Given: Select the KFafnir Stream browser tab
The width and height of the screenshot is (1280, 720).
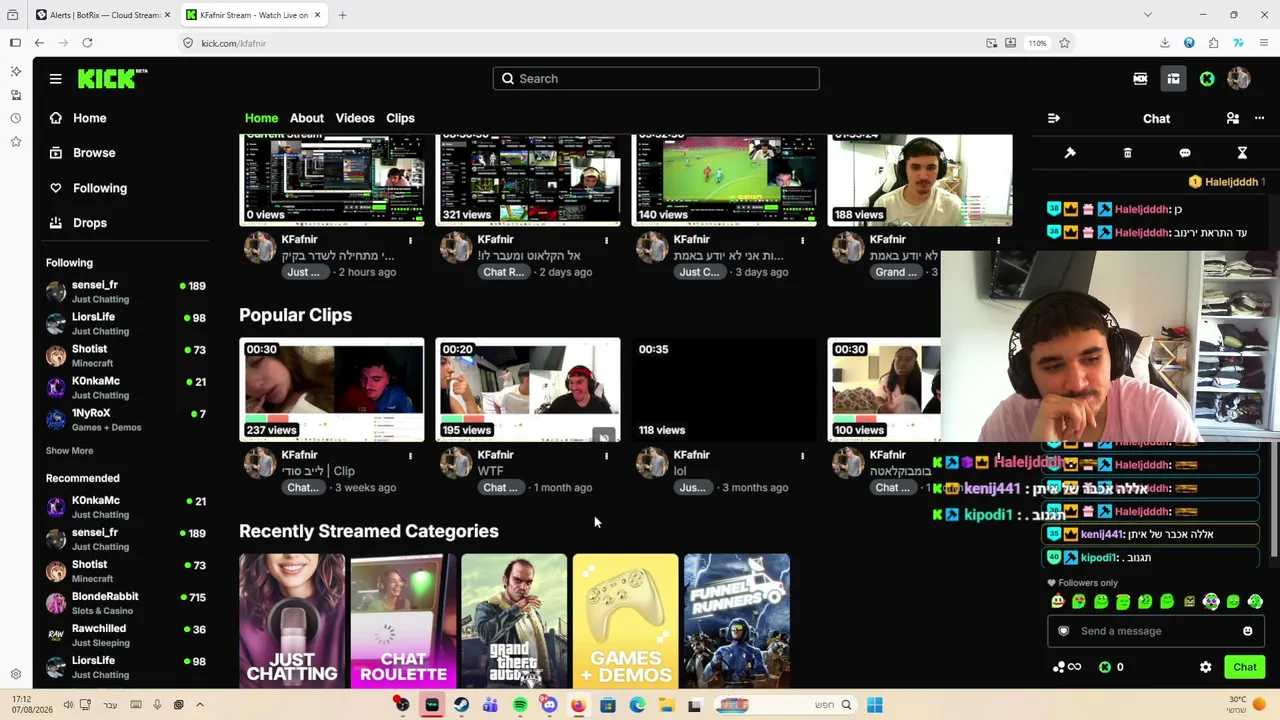Looking at the screenshot, I should click(255, 15).
